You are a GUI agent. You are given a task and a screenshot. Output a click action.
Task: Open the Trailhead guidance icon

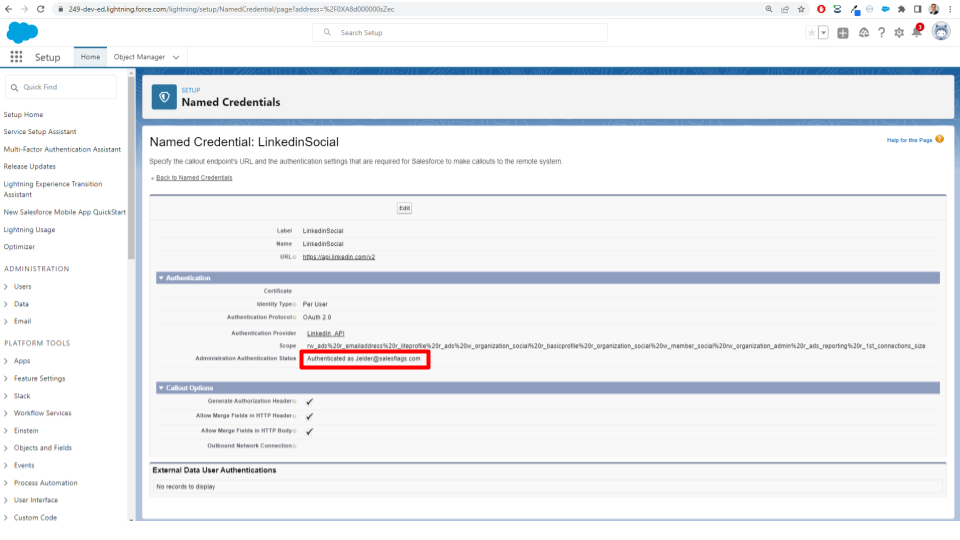(x=863, y=32)
